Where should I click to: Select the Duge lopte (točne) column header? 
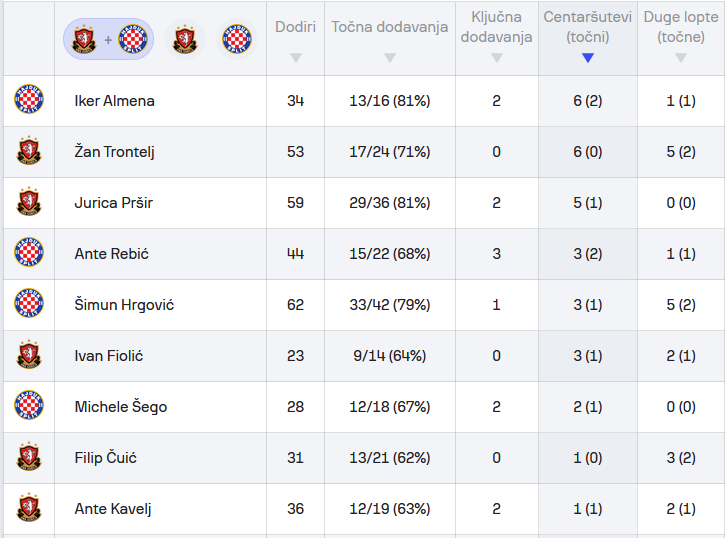point(681,27)
